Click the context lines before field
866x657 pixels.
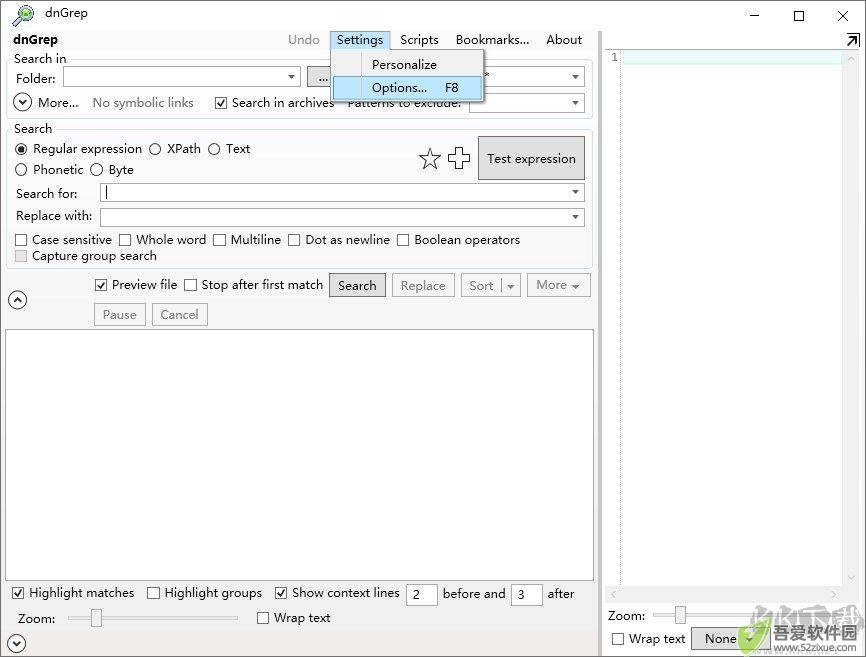(x=422, y=595)
